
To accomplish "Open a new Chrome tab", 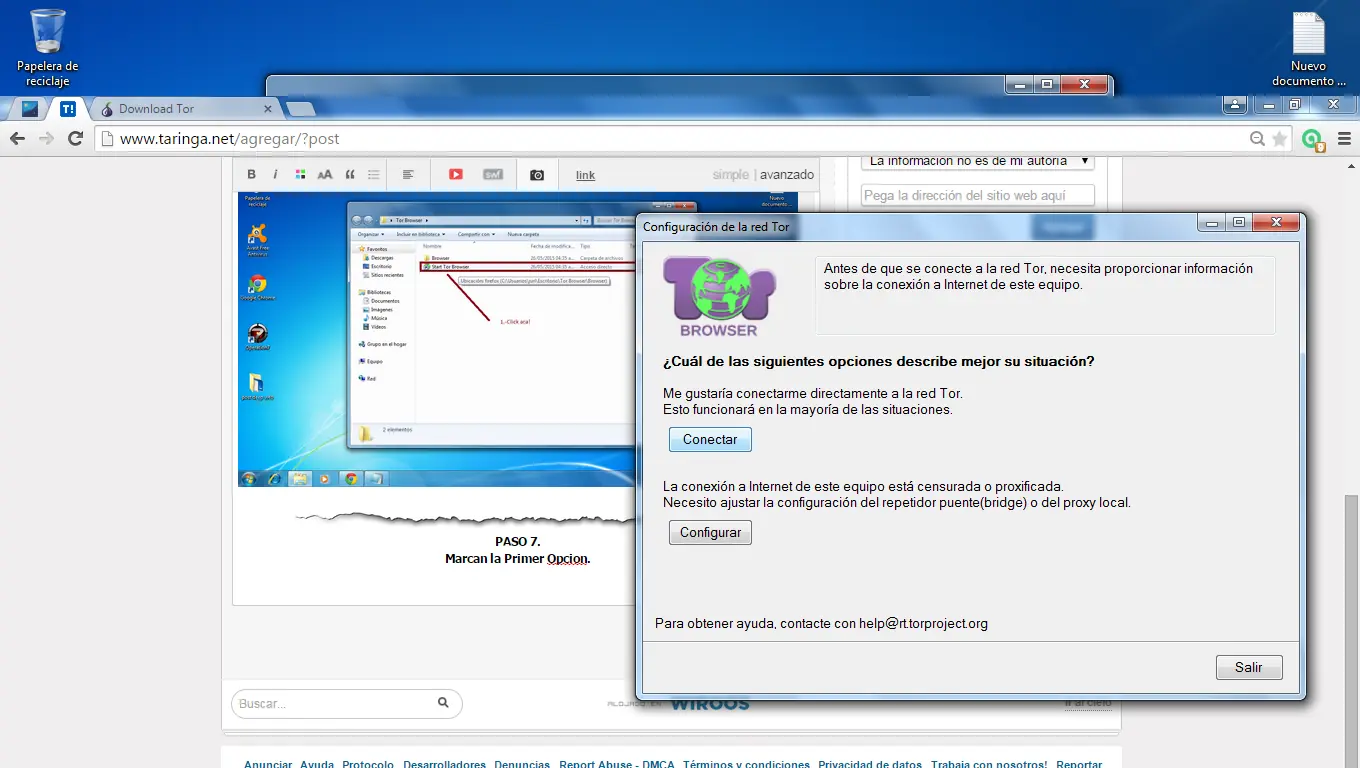I will [300, 109].
